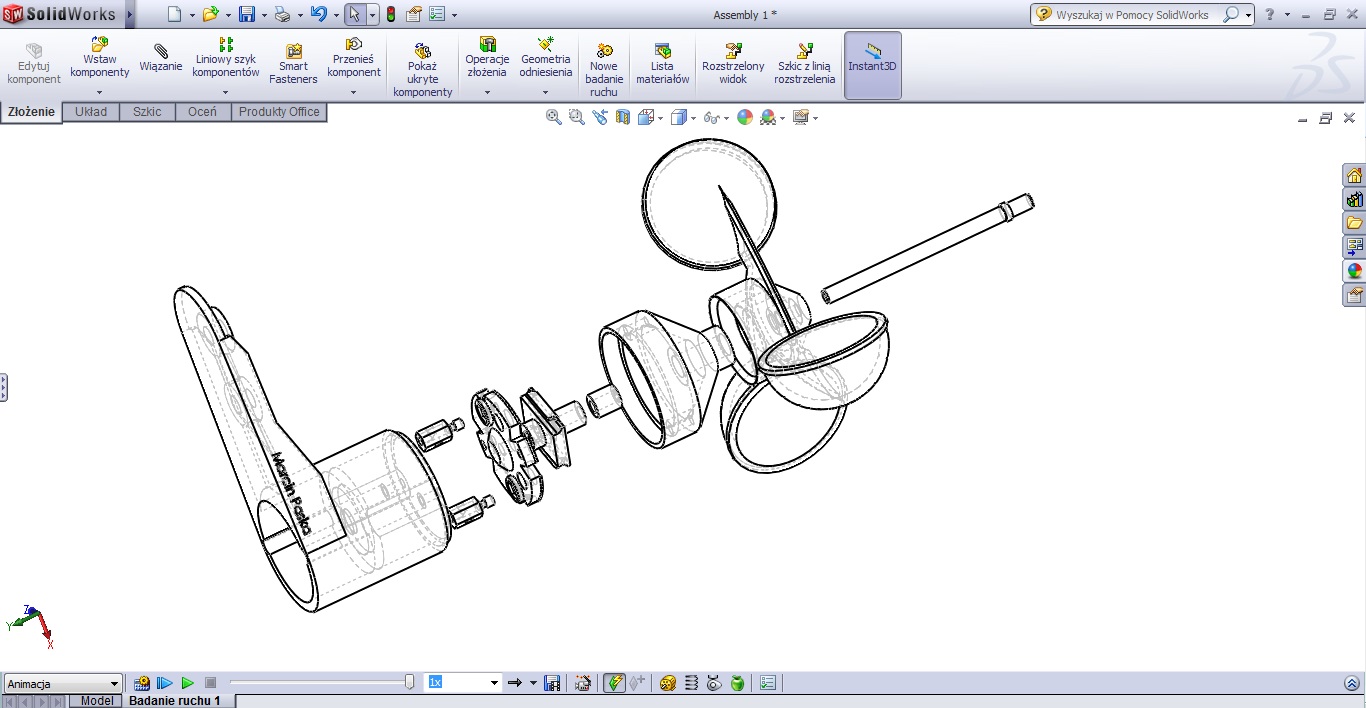Image resolution: width=1366 pixels, height=708 pixels.
Task: Toggle the Instant3D mode
Action: (x=872, y=62)
